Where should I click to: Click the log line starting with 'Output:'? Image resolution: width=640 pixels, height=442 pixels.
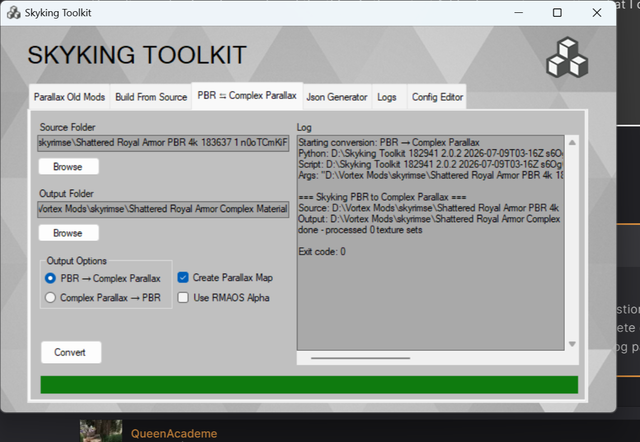(x=429, y=219)
